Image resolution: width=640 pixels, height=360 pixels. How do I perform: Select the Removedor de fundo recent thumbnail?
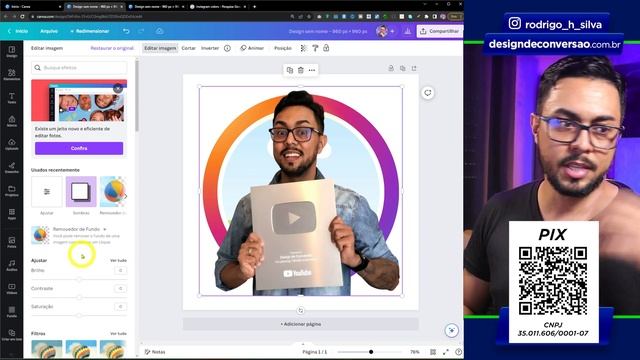click(x=113, y=192)
